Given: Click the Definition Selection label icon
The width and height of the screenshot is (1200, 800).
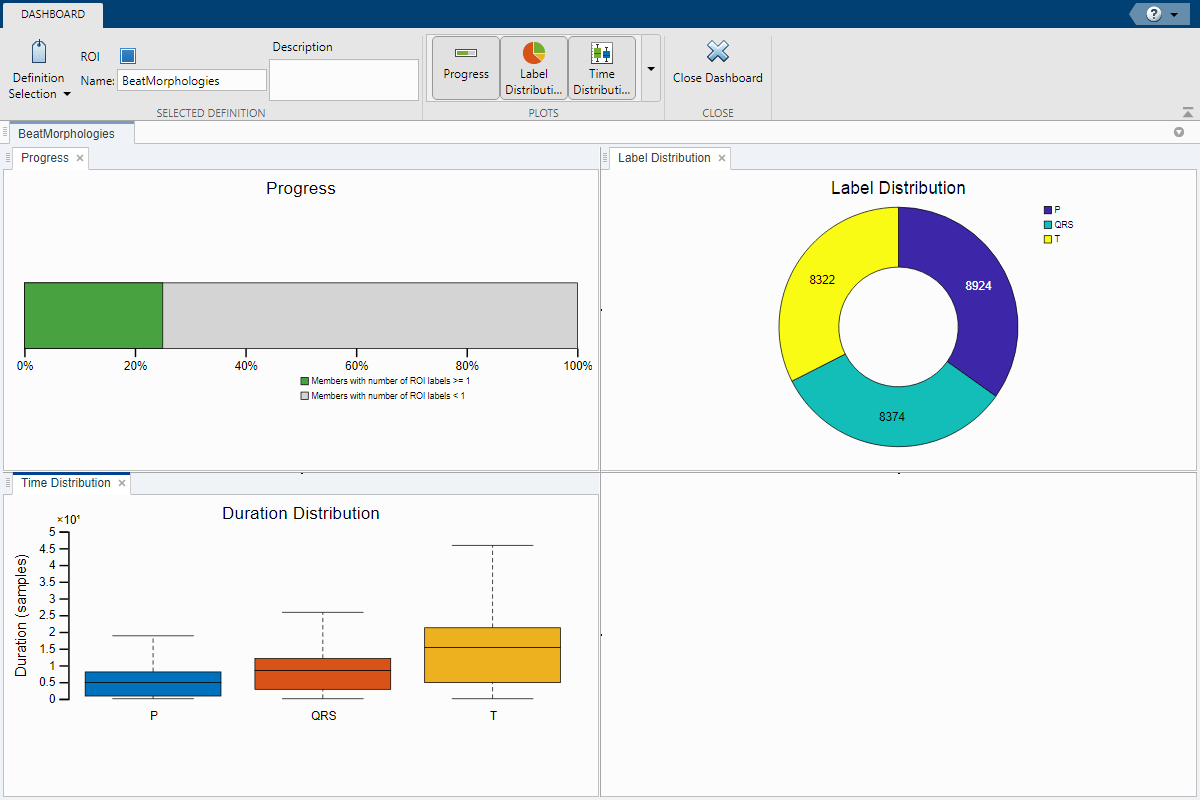Looking at the screenshot, I should [x=38, y=54].
